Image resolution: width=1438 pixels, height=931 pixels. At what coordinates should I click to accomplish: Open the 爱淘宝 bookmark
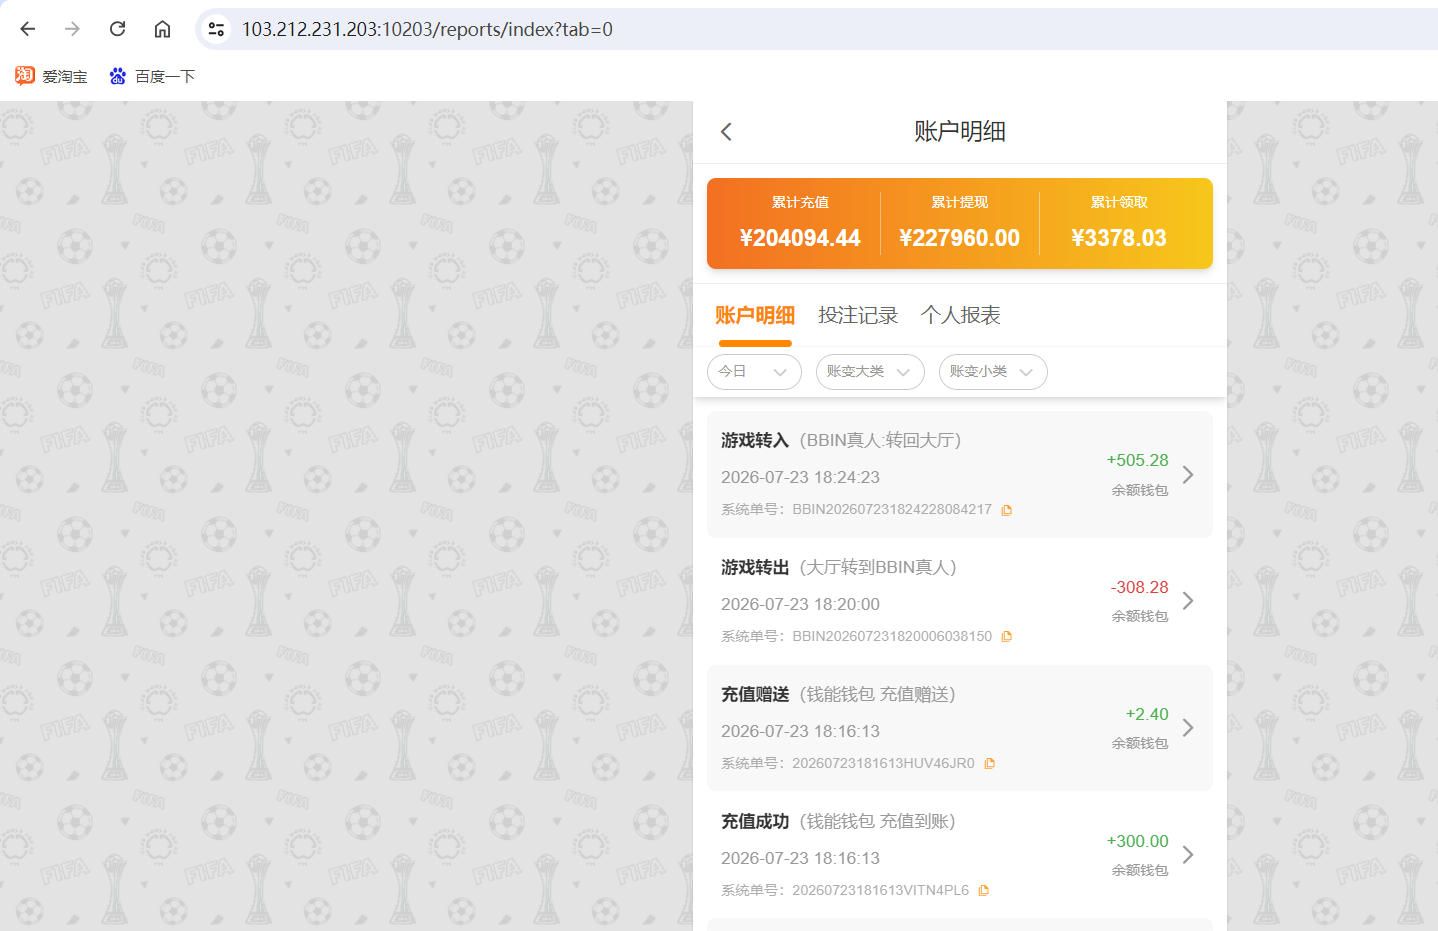tap(51, 76)
